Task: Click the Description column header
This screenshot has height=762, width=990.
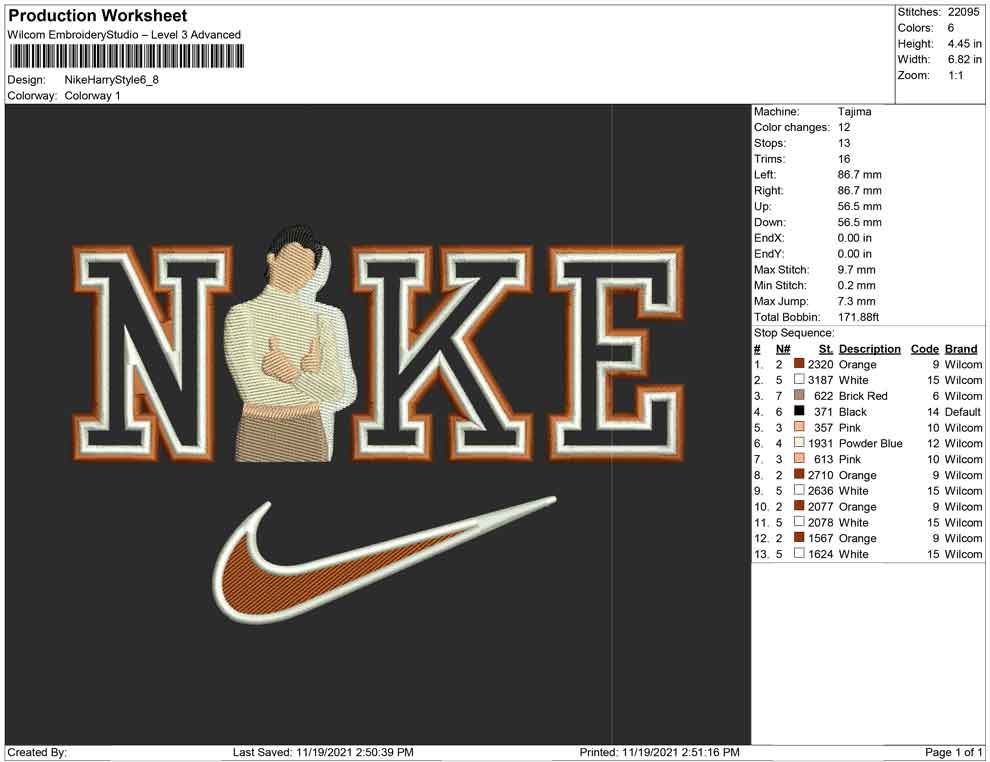Action: pos(869,349)
